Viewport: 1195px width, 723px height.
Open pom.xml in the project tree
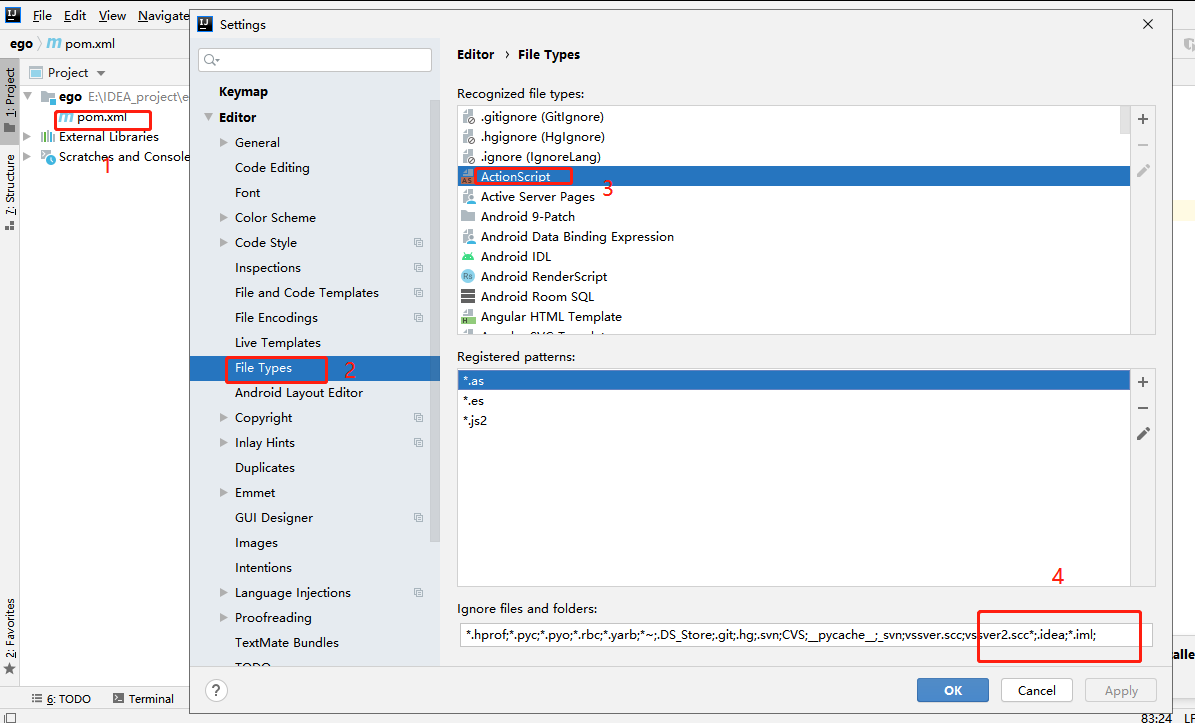pos(101,117)
